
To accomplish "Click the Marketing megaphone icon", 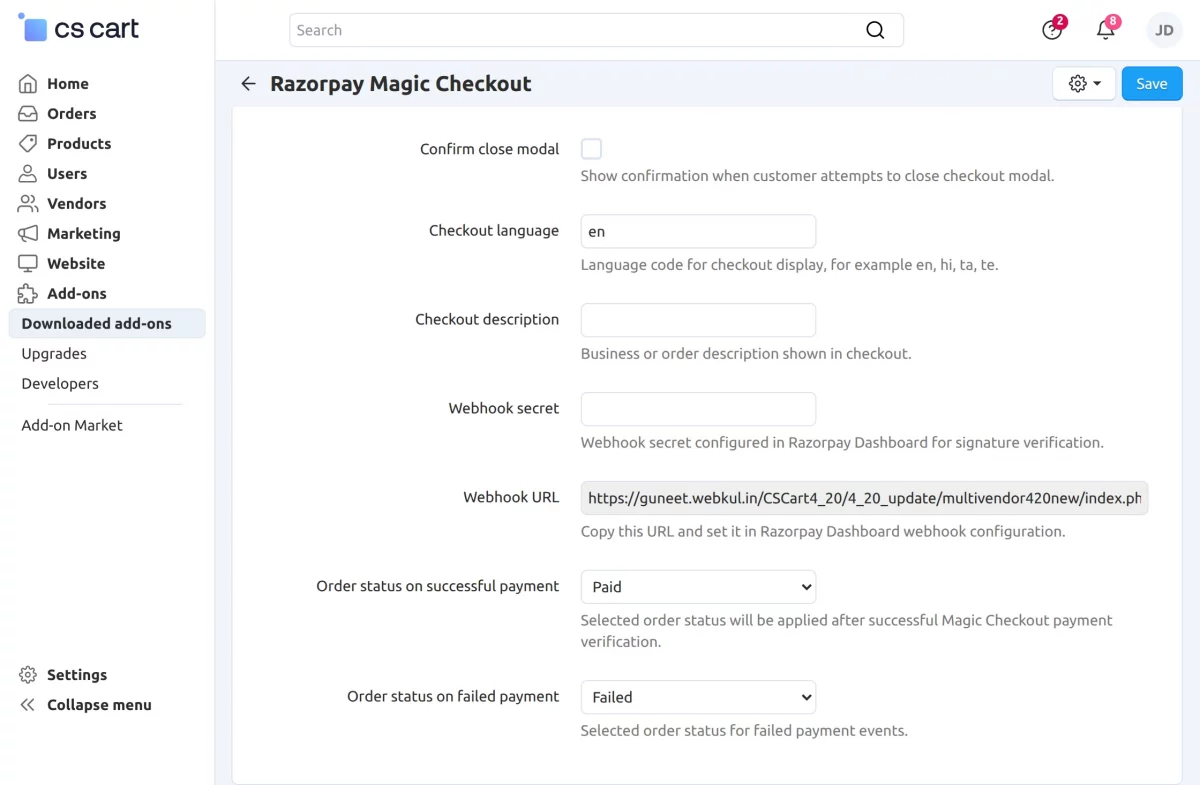I will 29,234.
